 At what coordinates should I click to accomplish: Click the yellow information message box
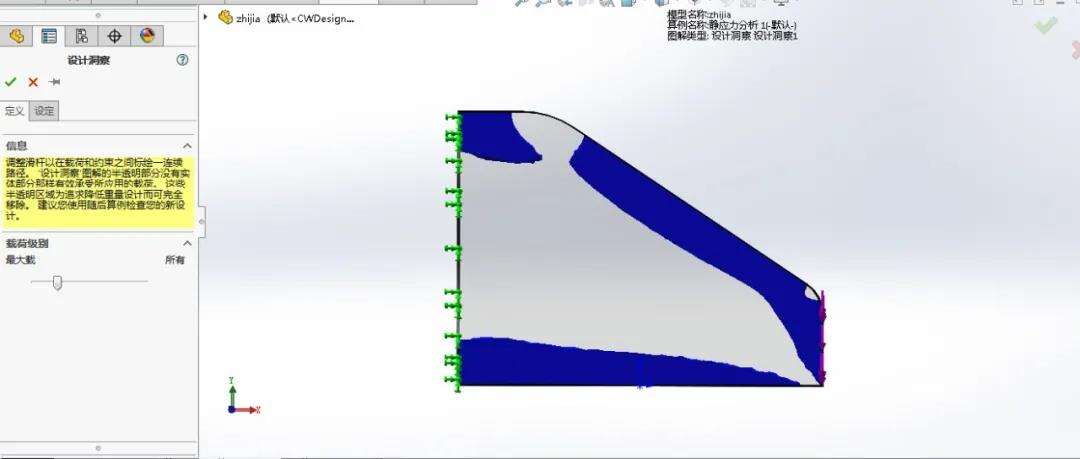(x=97, y=188)
